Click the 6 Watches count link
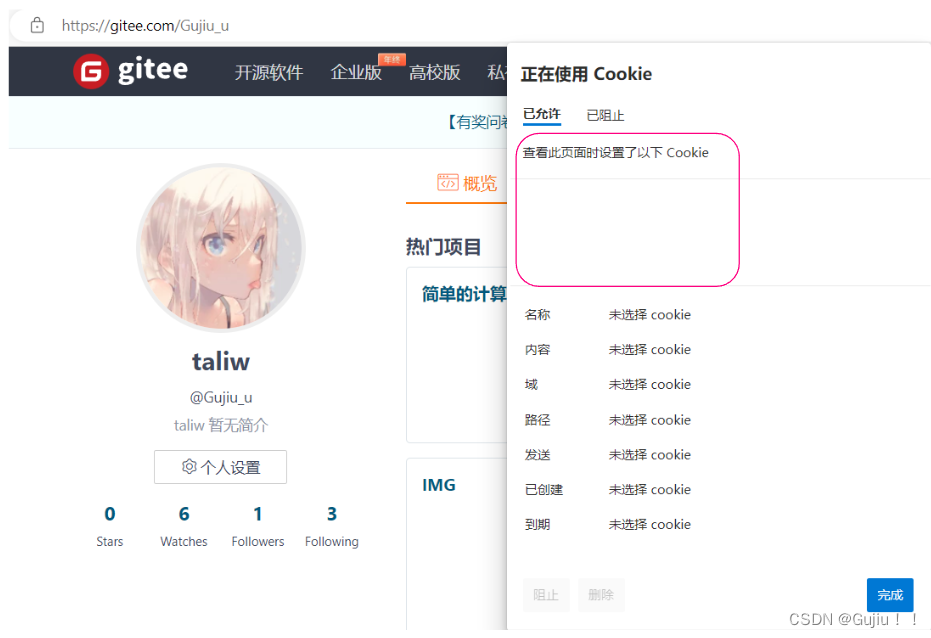 tap(183, 526)
